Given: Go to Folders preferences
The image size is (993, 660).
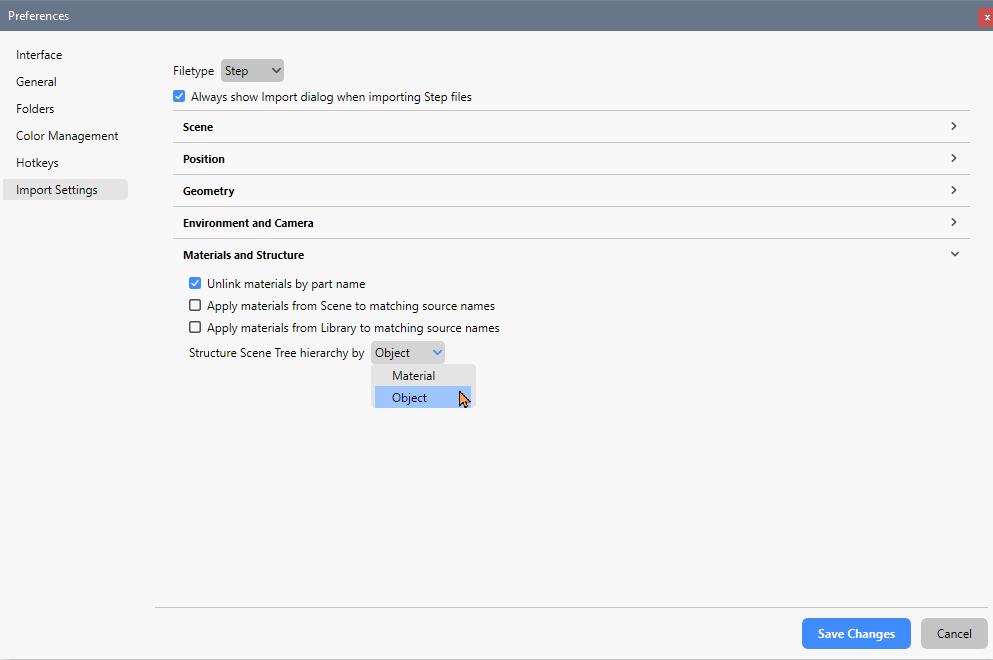Looking at the screenshot, I should click(35, 109).
